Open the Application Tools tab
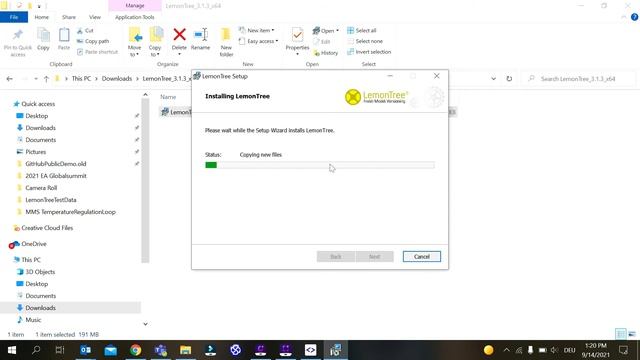The width and height of the screenshot is (640, 360). pyautogui.click(x=135, y=17)
